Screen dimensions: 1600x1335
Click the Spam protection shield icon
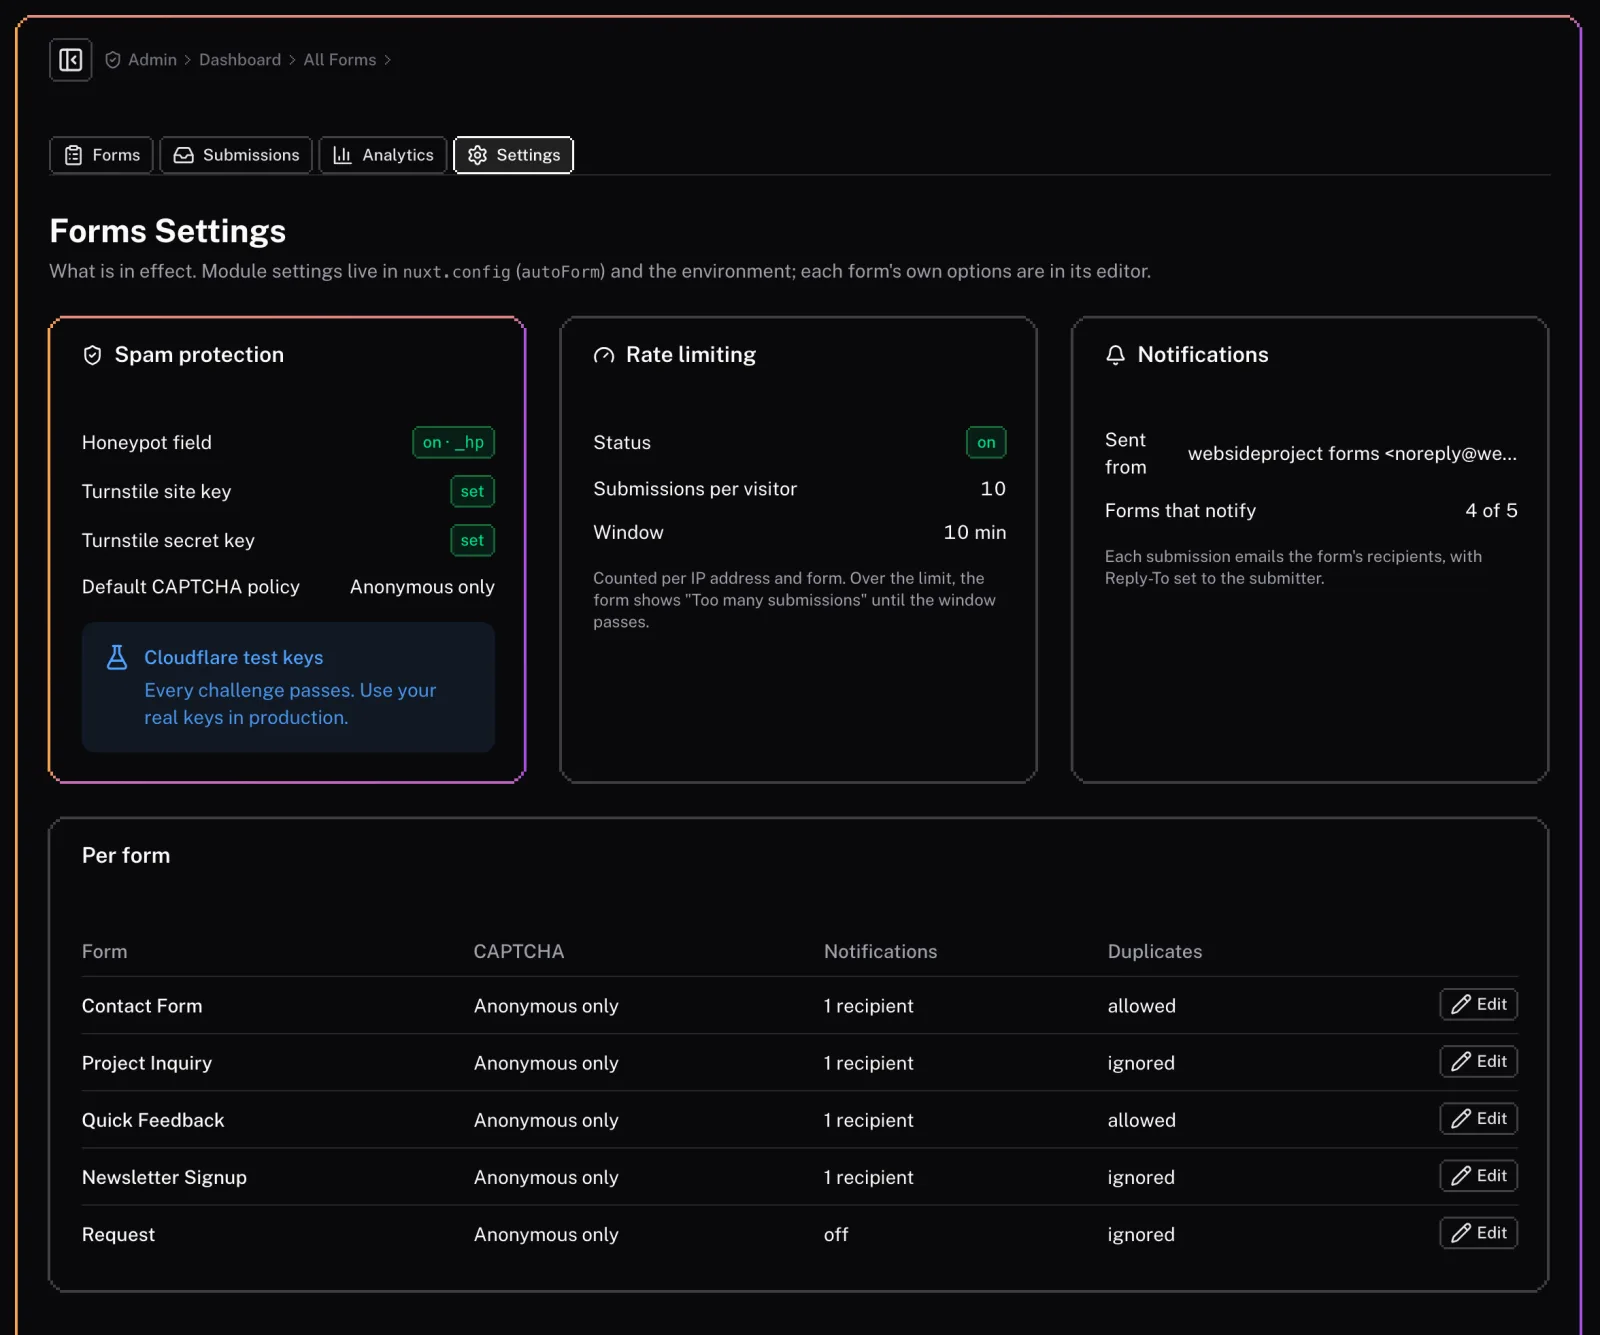click(x=93, y=355)
